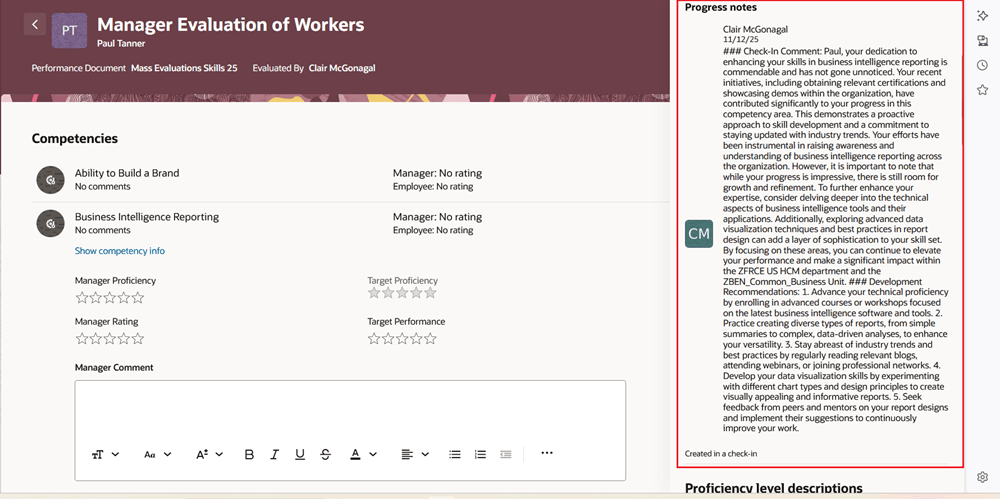Open the gear settings icon in the side rail
1000x499 pixels.
click(982, 477)
